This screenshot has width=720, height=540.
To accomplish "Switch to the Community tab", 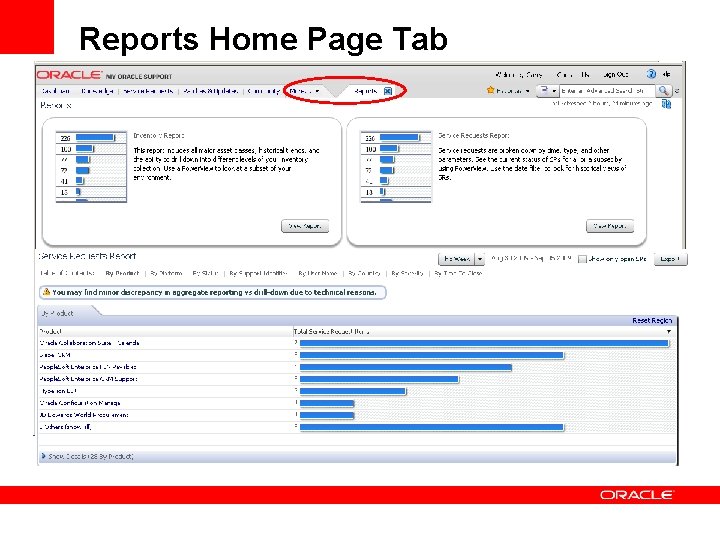I will coord(264,91).
